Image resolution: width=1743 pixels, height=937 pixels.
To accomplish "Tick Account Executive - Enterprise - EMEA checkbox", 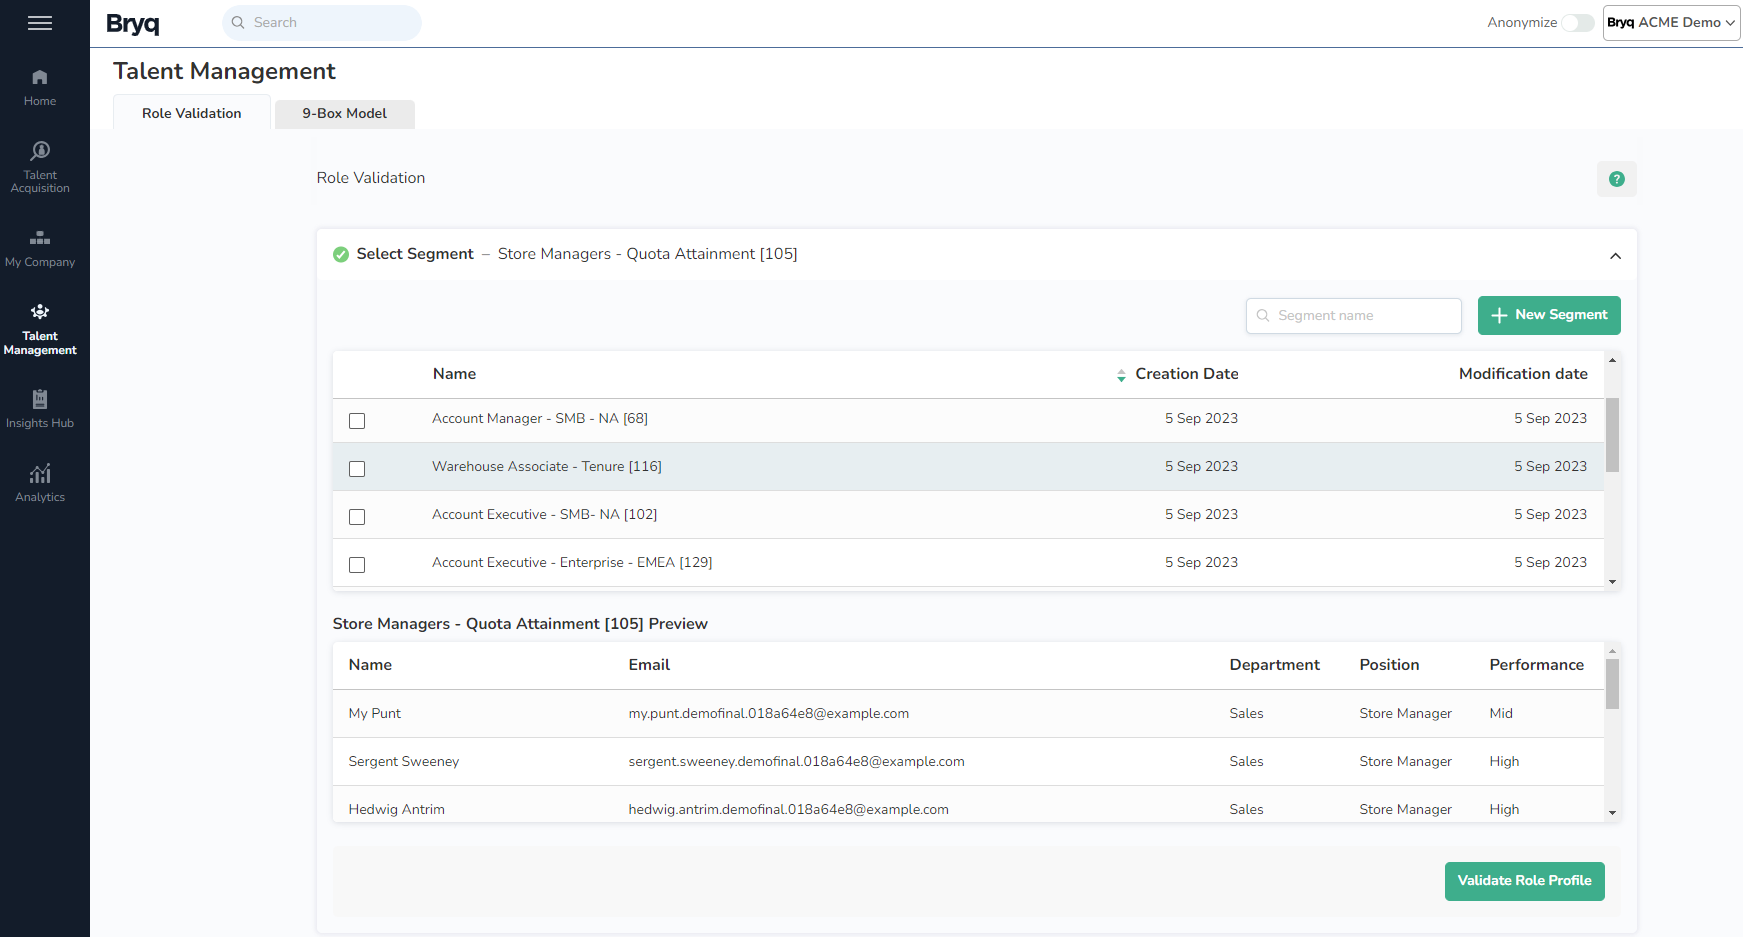I will tap(357, 565).
